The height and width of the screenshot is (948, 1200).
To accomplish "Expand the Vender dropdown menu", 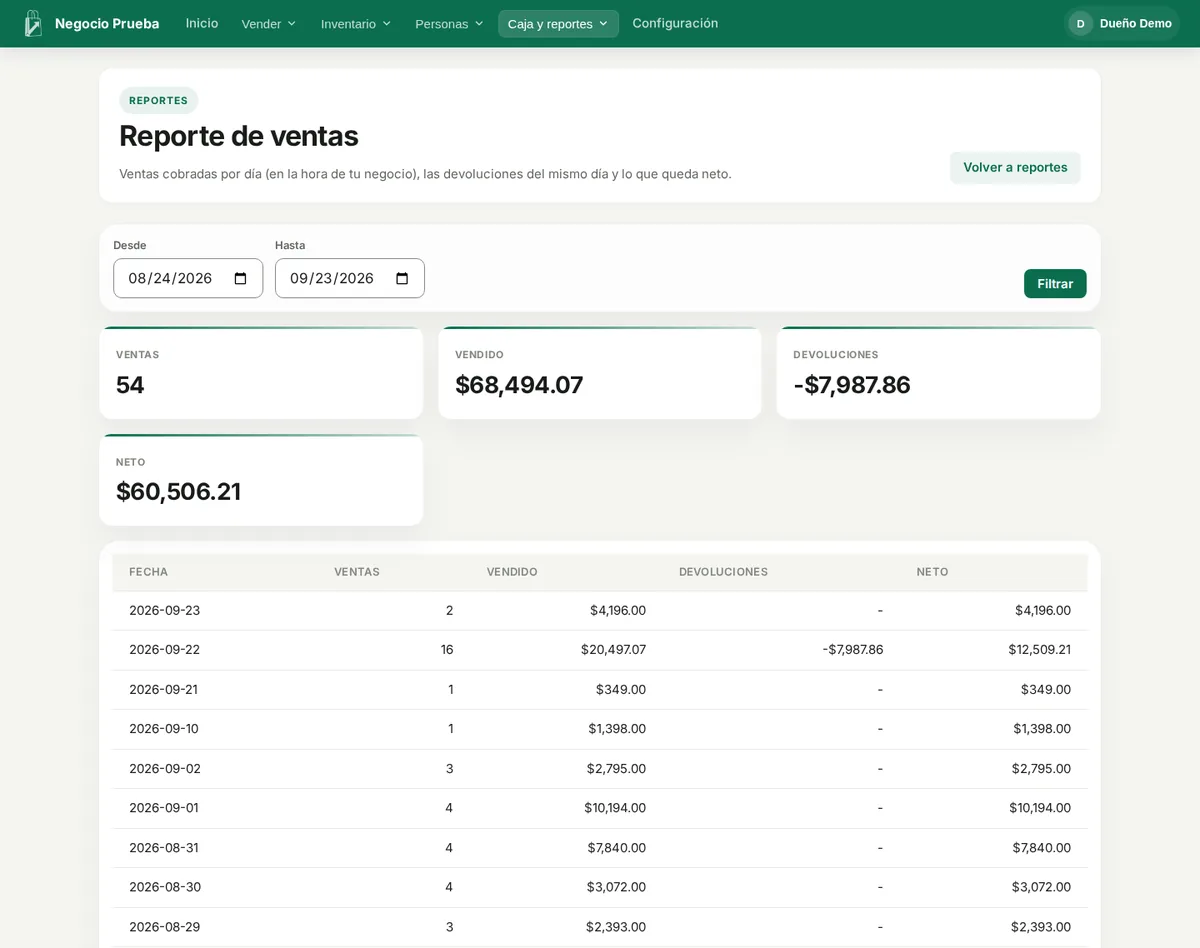I will coord(269,23).
